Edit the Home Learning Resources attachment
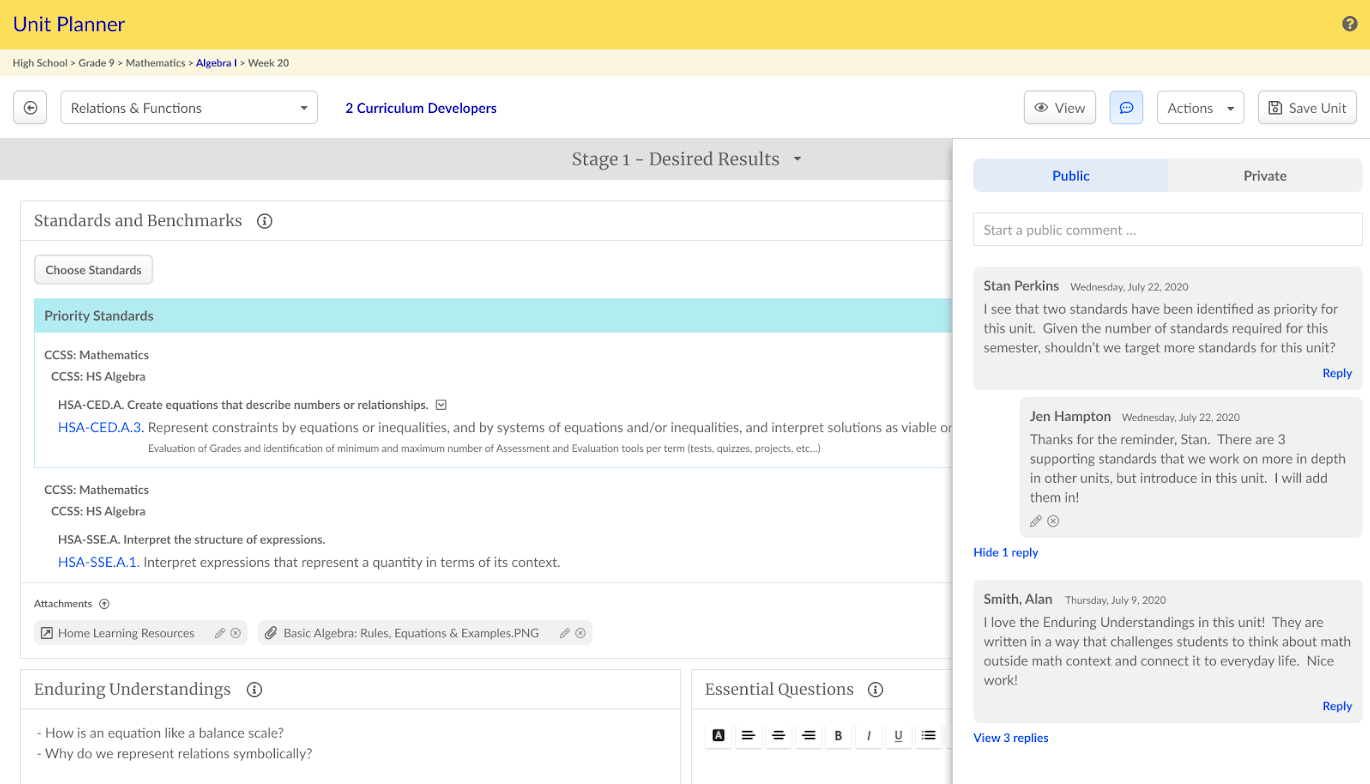 [220, 633]
